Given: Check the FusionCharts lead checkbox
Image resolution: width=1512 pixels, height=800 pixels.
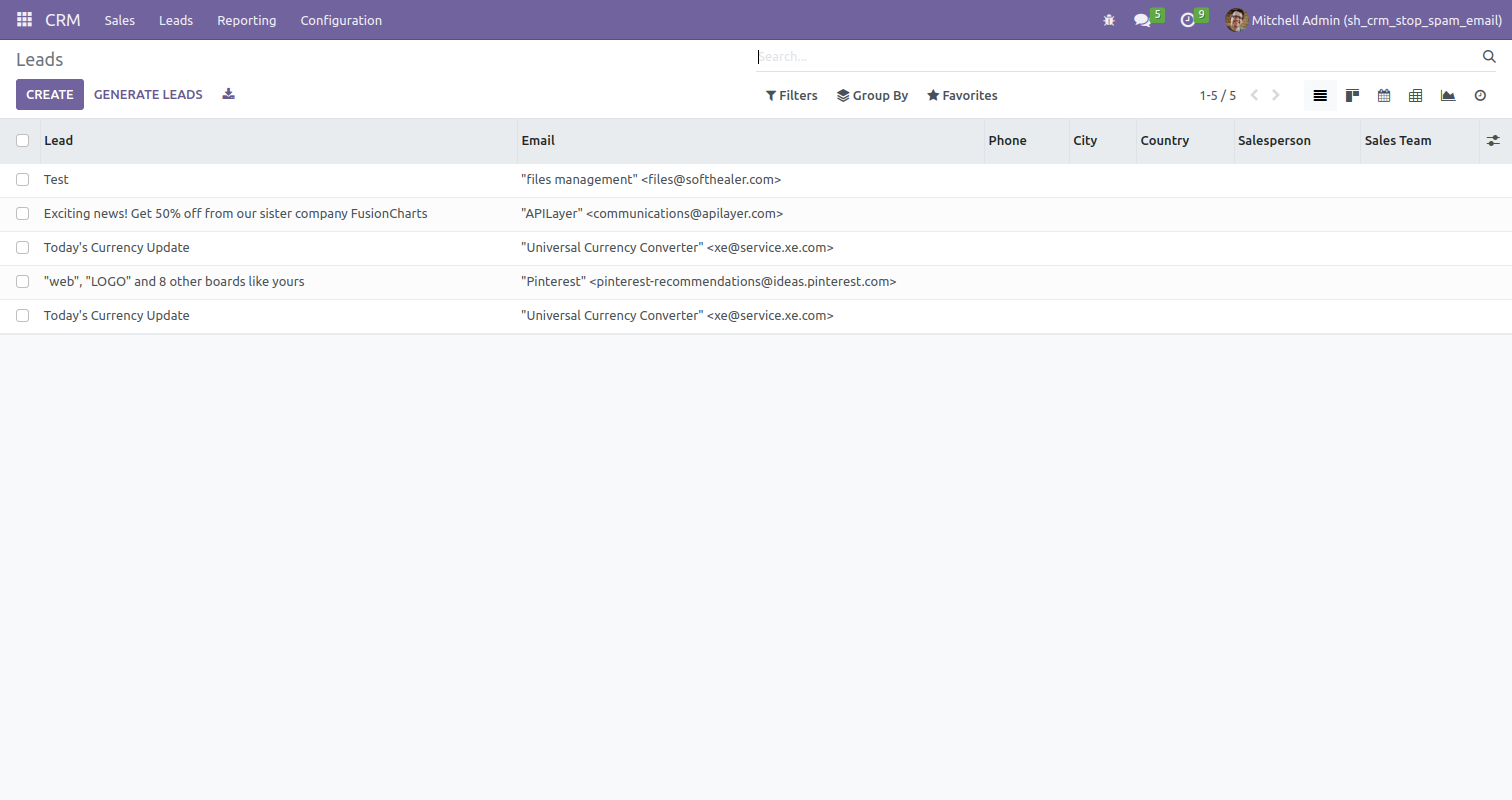Looking at the screenshot, I should pyautogui.click(x=23, y=214).
